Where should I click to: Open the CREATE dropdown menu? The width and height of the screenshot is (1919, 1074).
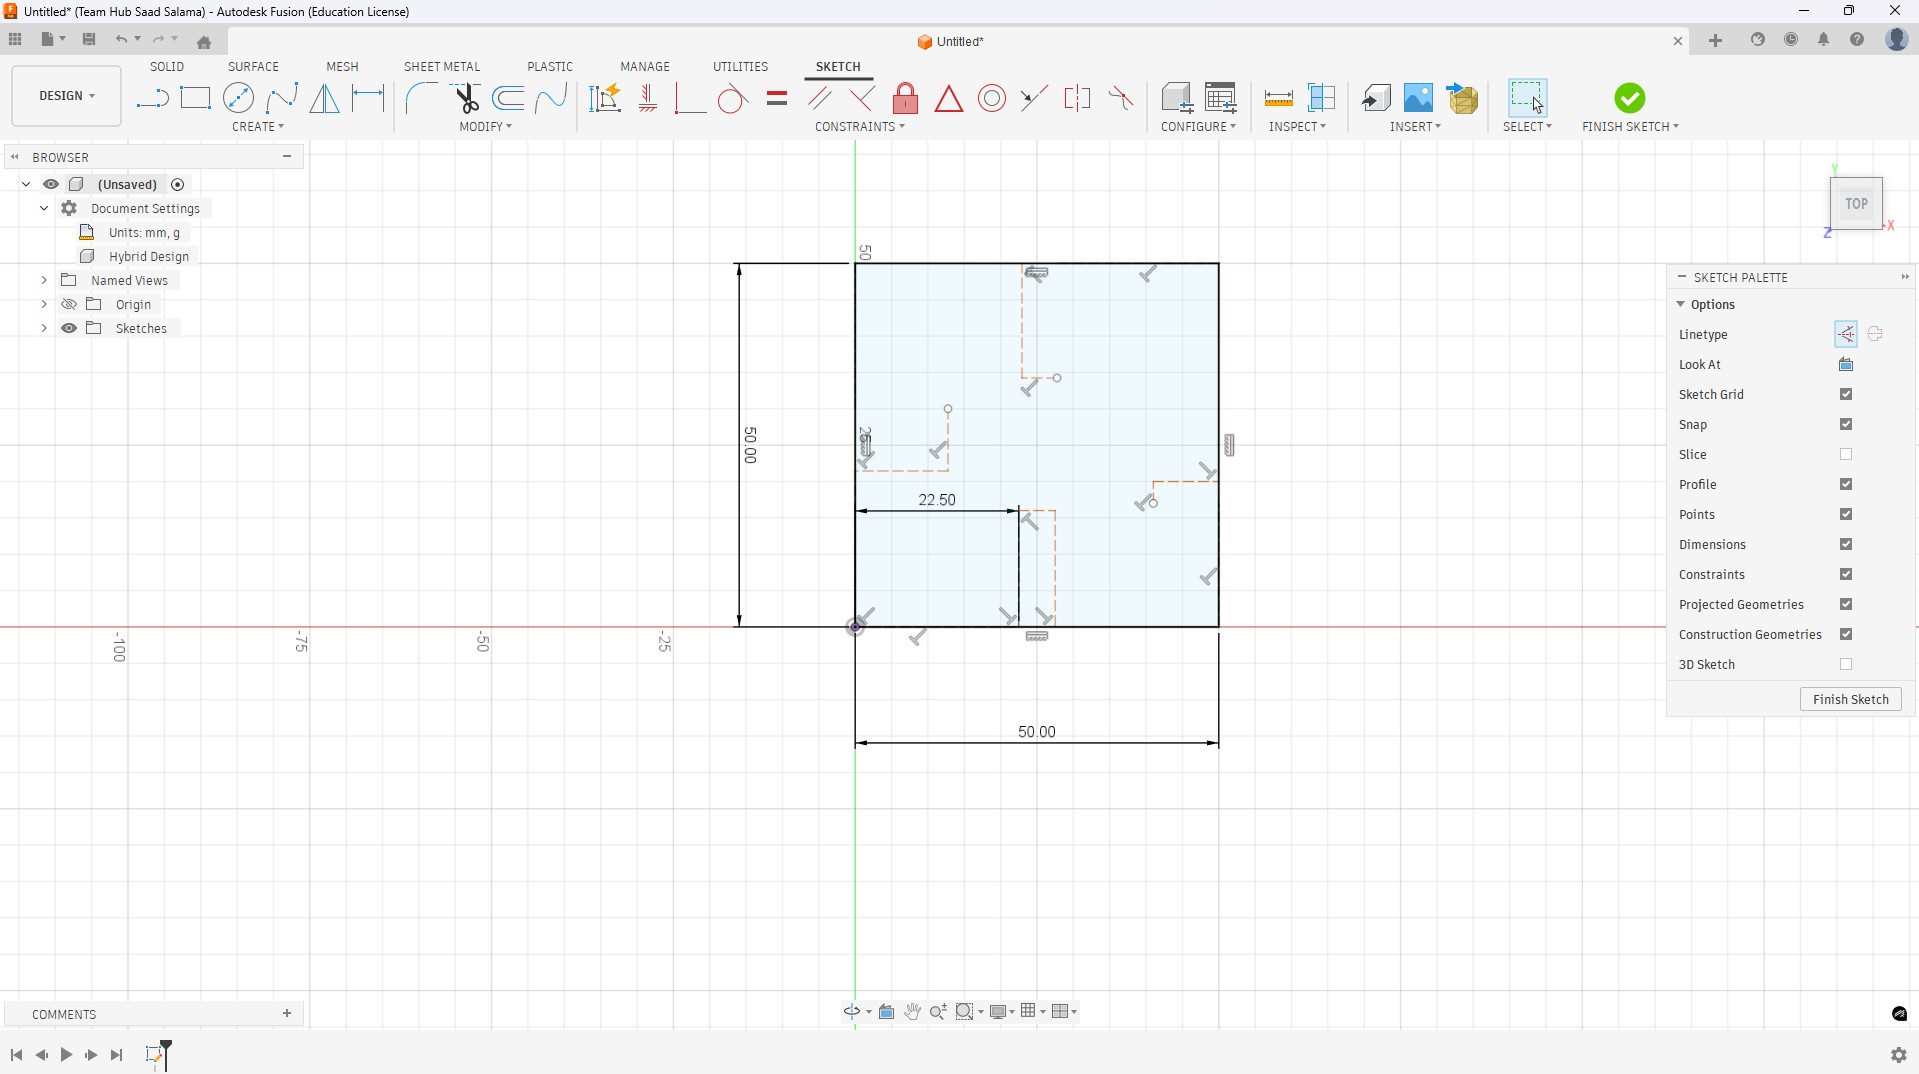pos(258,127)
